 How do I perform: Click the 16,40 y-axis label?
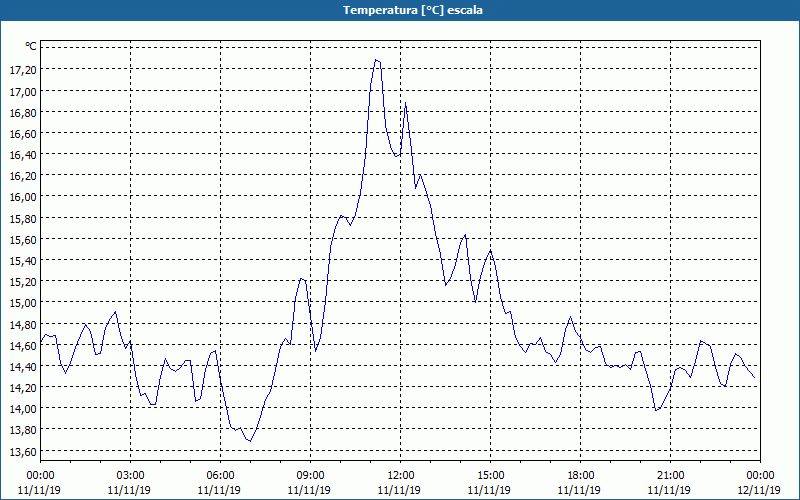[23, 155]
